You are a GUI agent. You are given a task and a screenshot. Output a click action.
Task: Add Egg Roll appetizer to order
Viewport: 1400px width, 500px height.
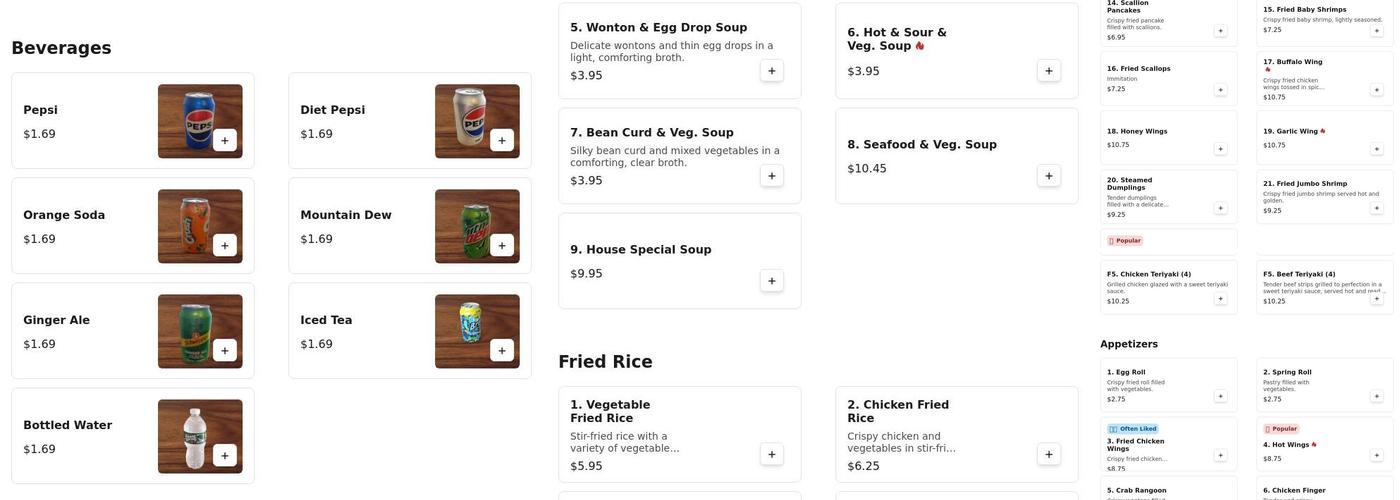tap(1220, 396)
